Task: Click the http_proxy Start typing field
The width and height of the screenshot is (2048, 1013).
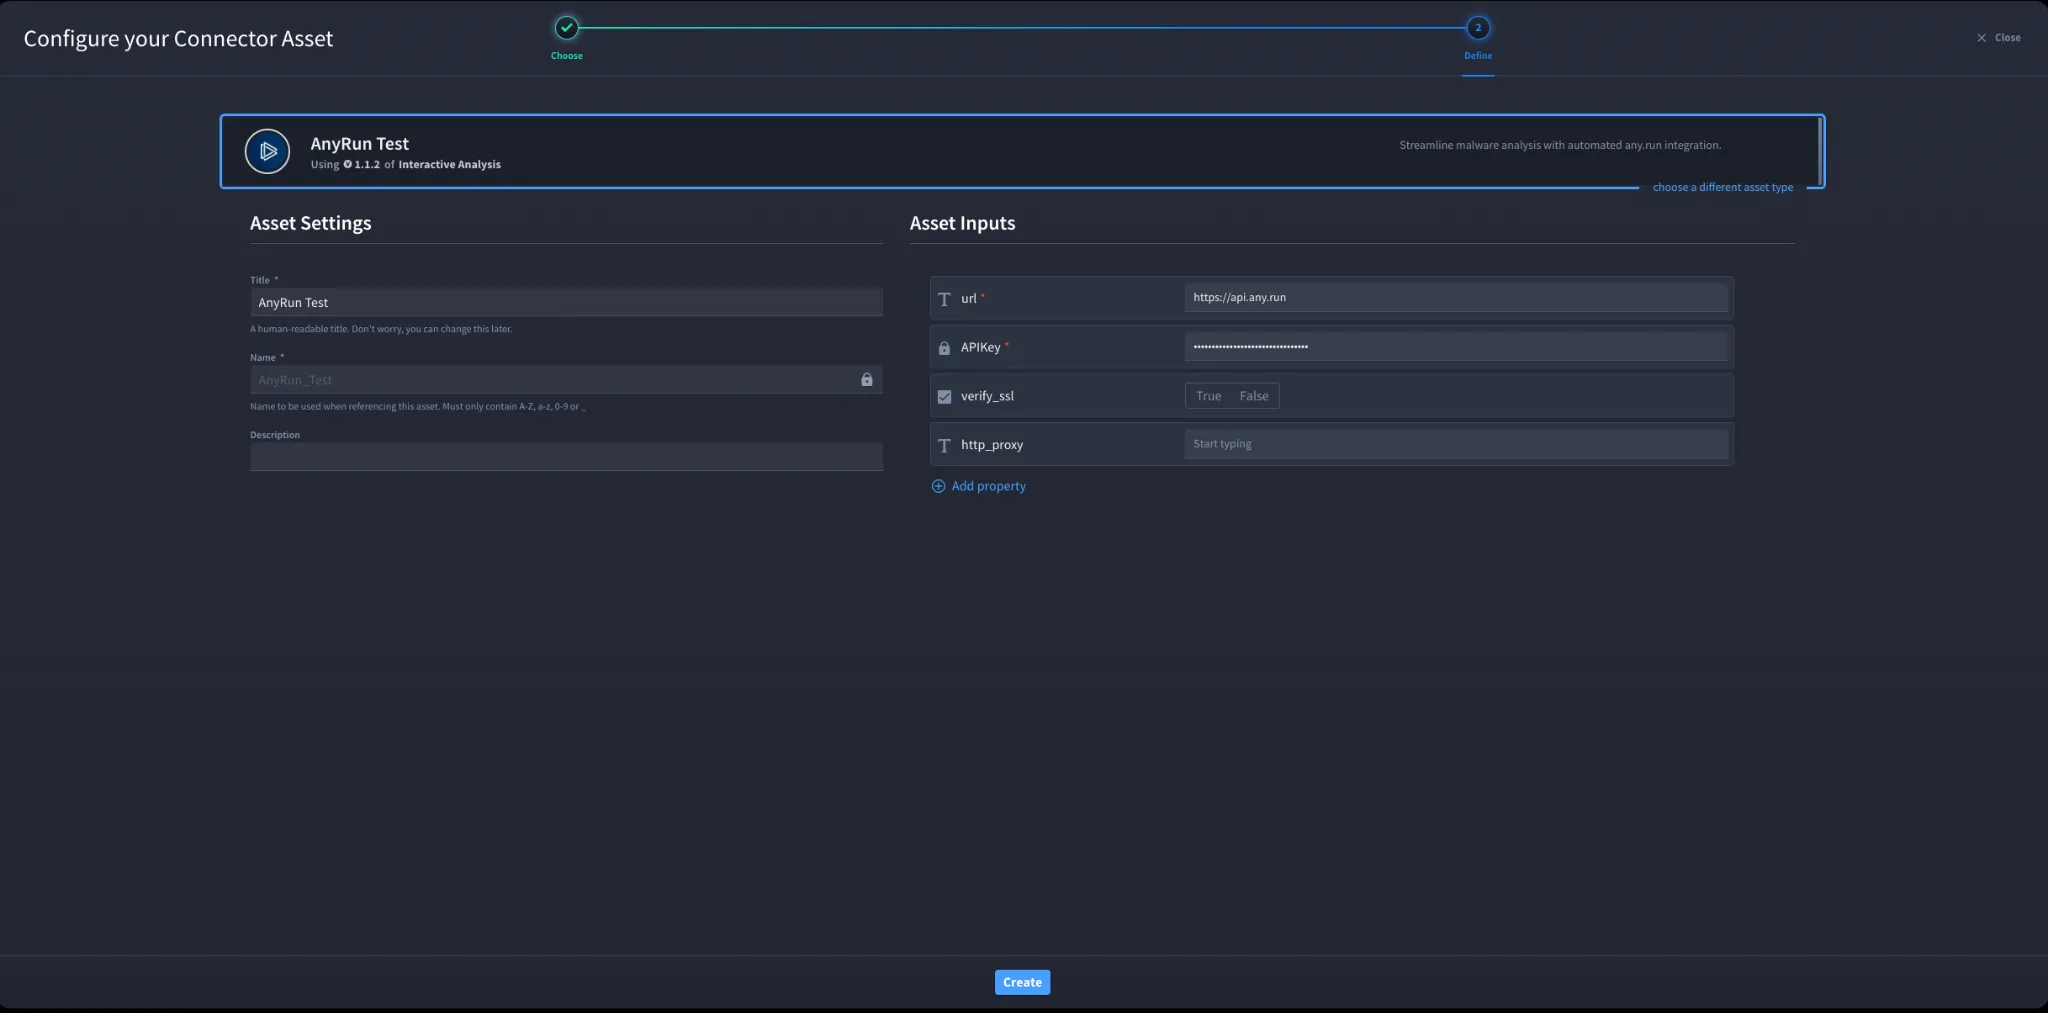Action: (1456, 444)
